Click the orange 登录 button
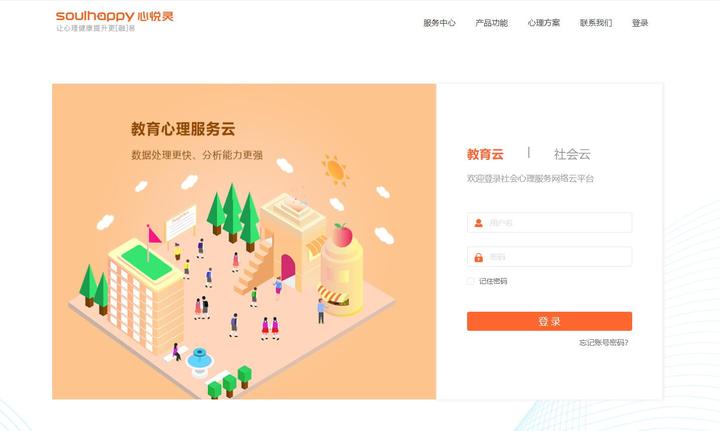Screen dimensions: 720x431 (x=549, y=321)
